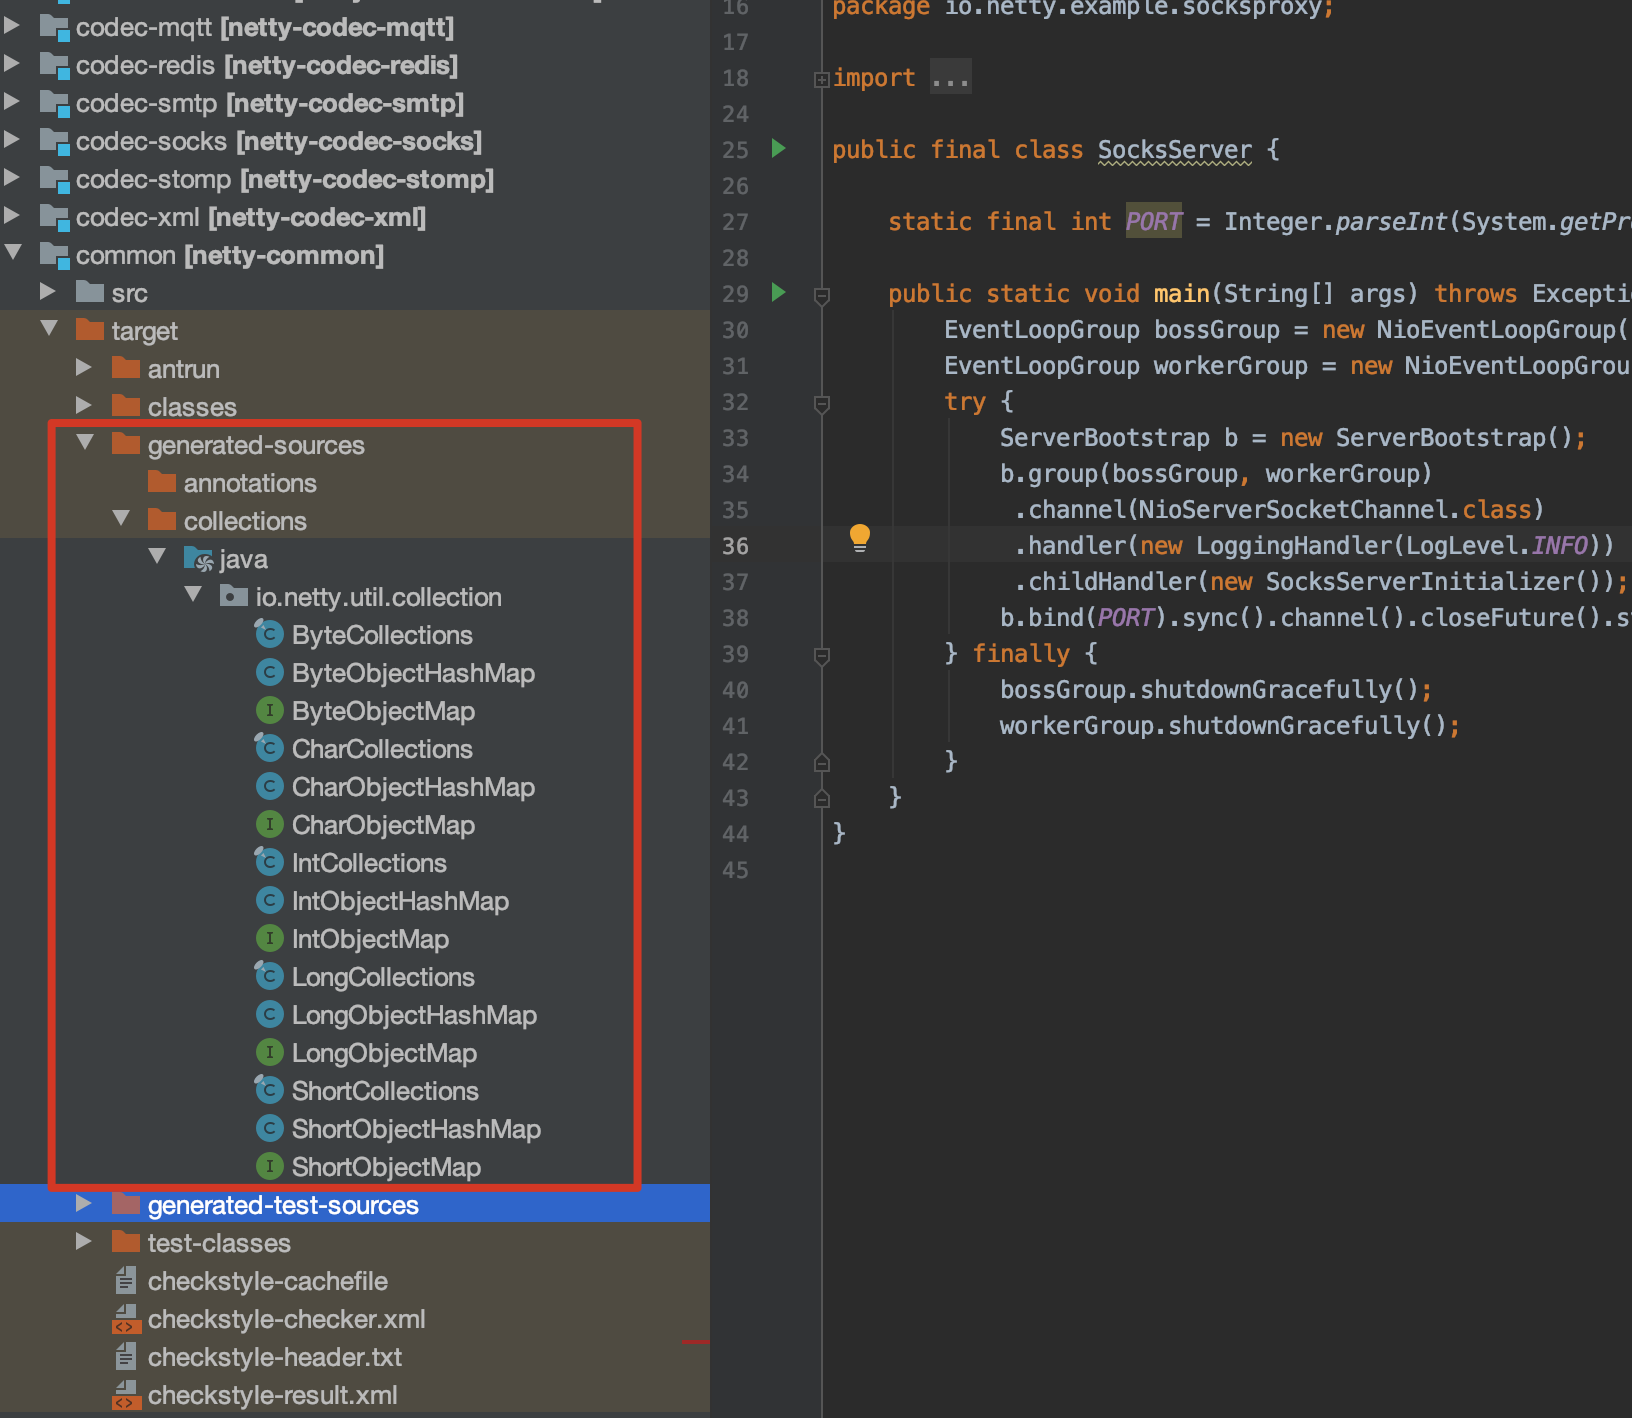Click checkstyle-header.txt file icon
Screen dimensions: 1632x1418
click(126, 1357)
